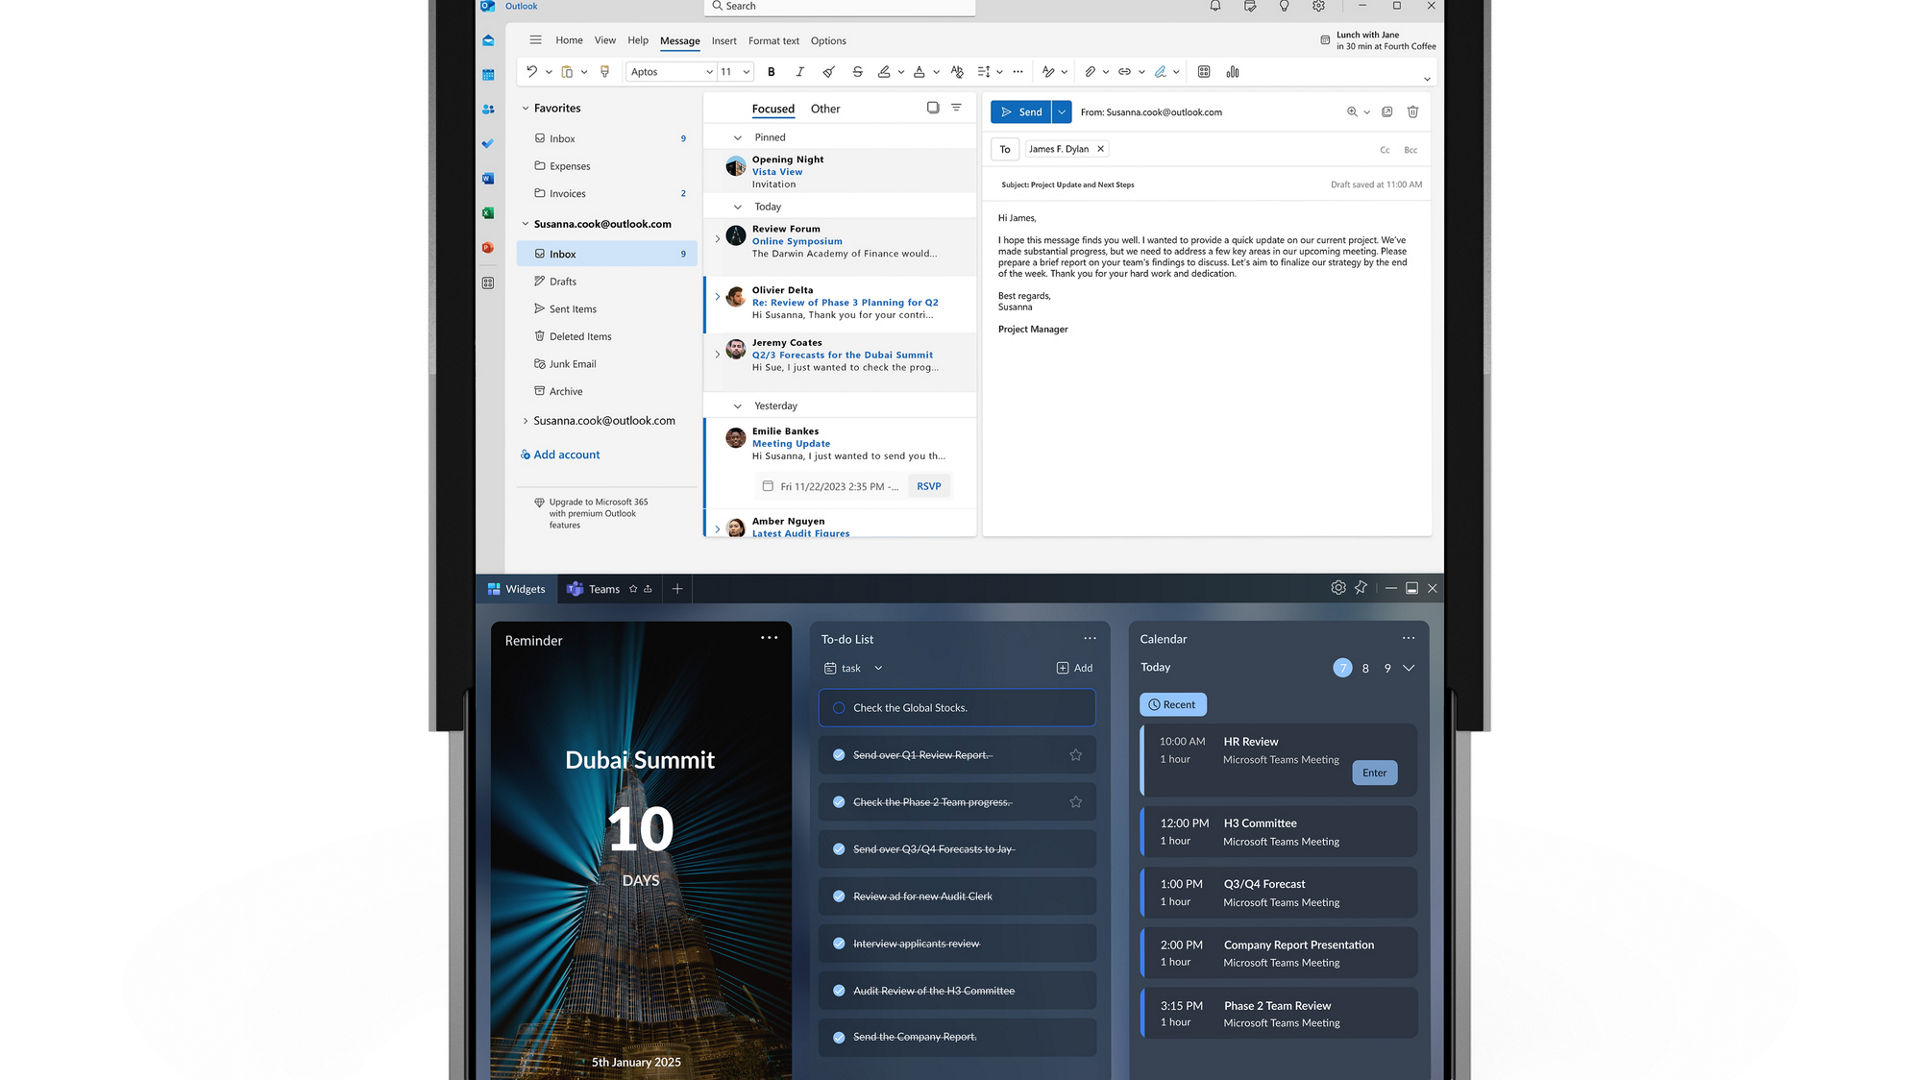This screenshot has width=1920, height=1080.
Task: Click the Zoom magnifier icon in draft
Action: (1352, 112)
